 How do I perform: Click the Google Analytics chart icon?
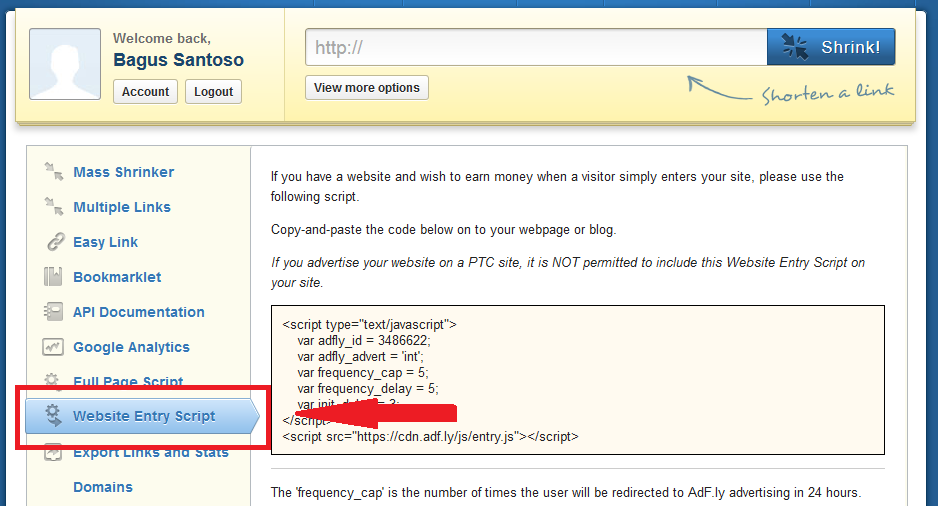[53, 347]
